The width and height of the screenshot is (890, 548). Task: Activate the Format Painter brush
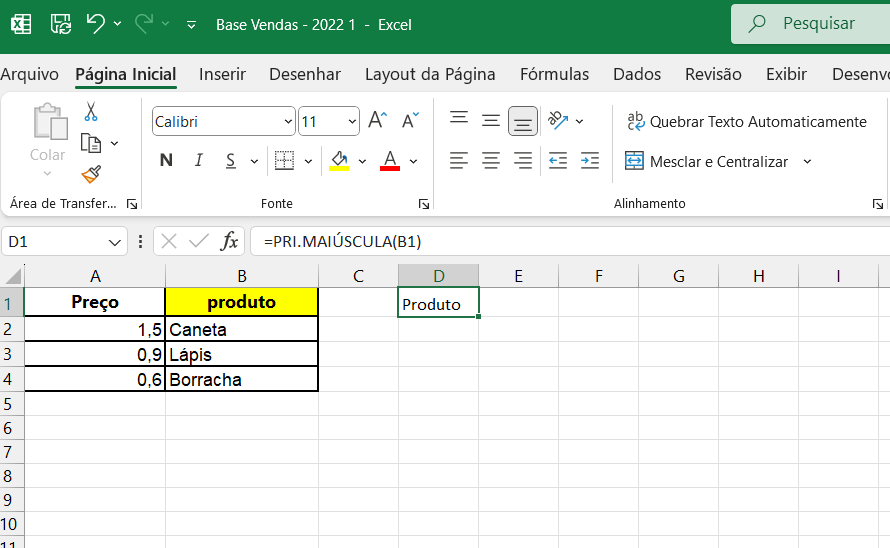[91, 174]
